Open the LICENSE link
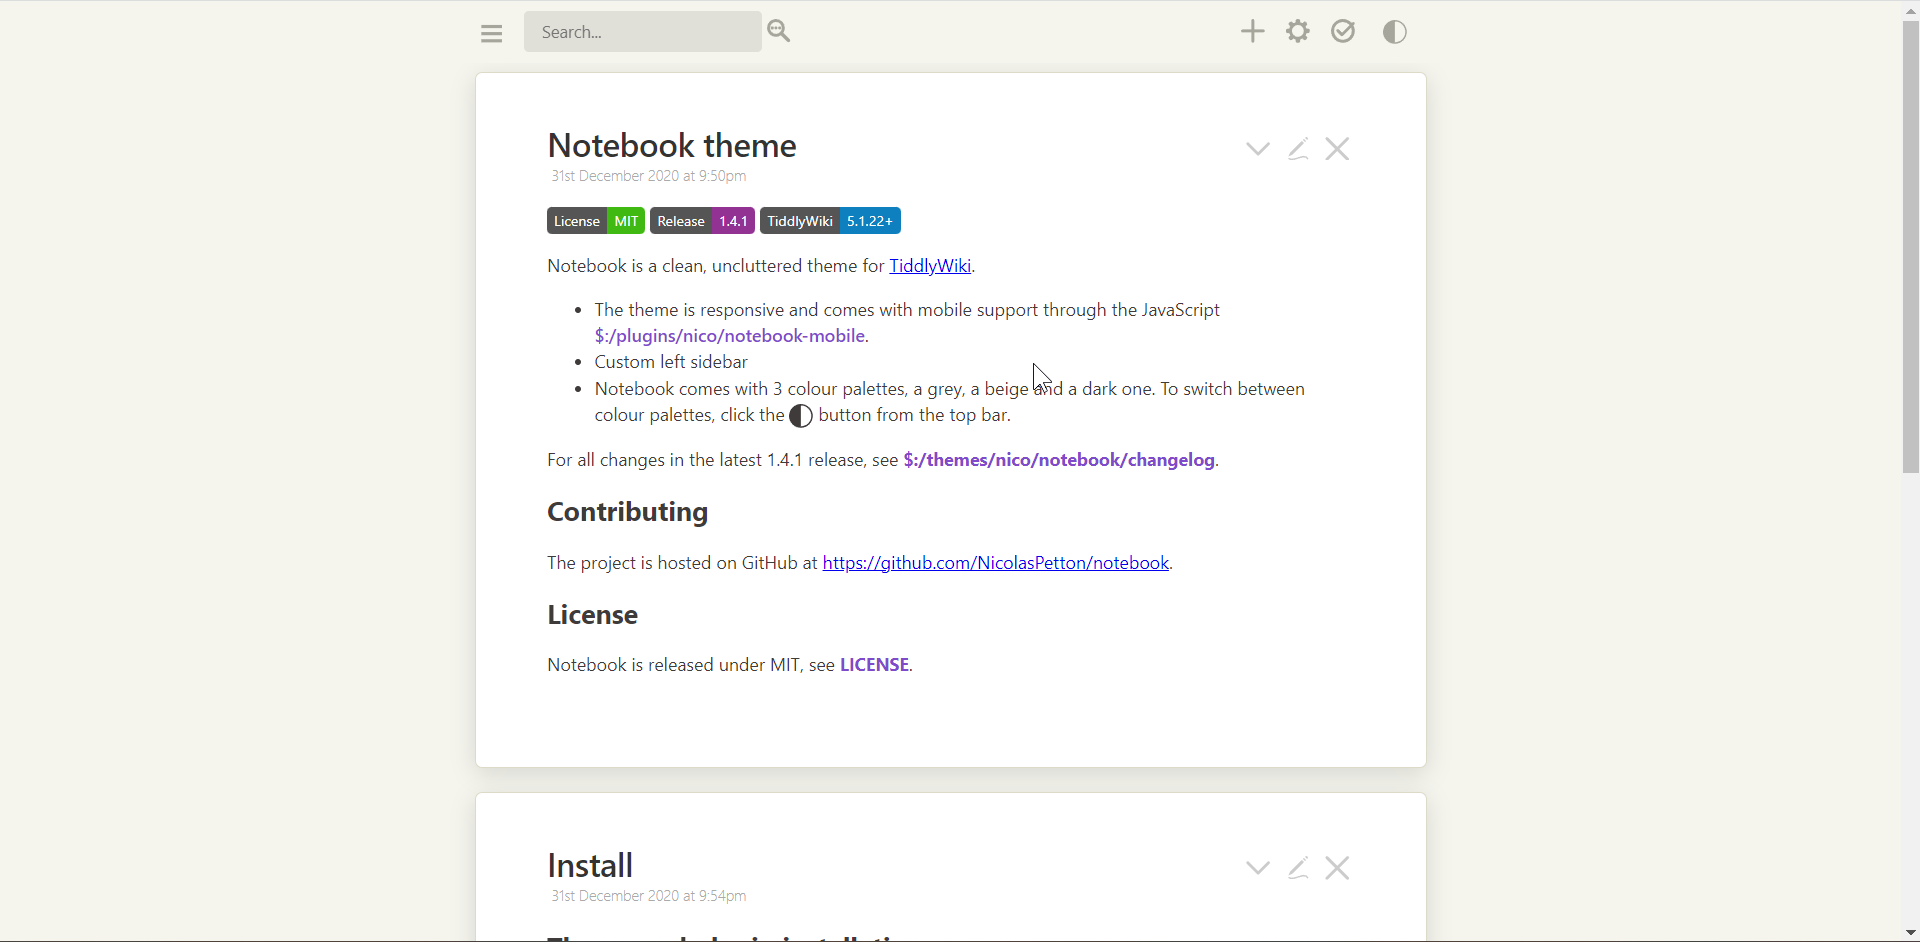1920x942 pixels. (x=875, y=666)
